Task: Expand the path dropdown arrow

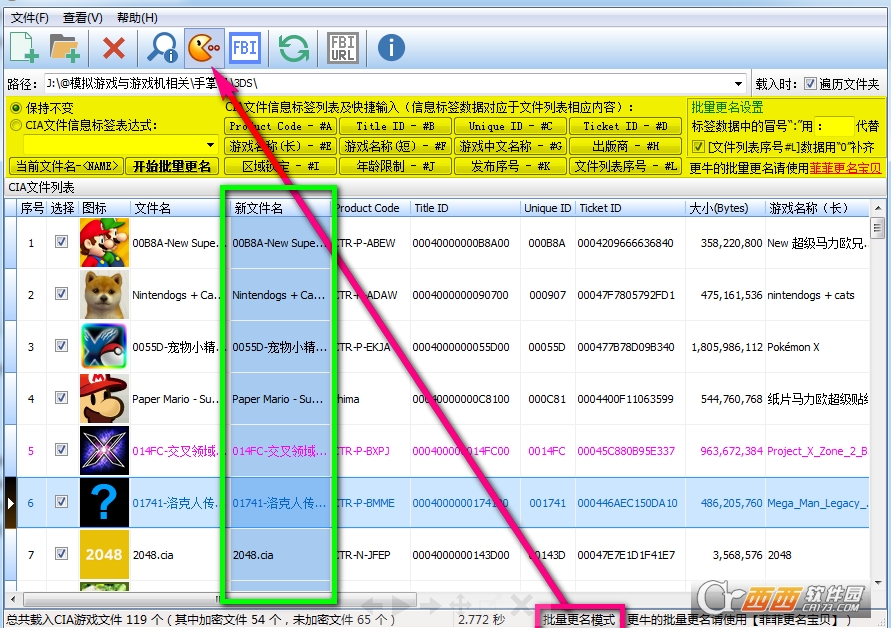Action: [738, 84]
